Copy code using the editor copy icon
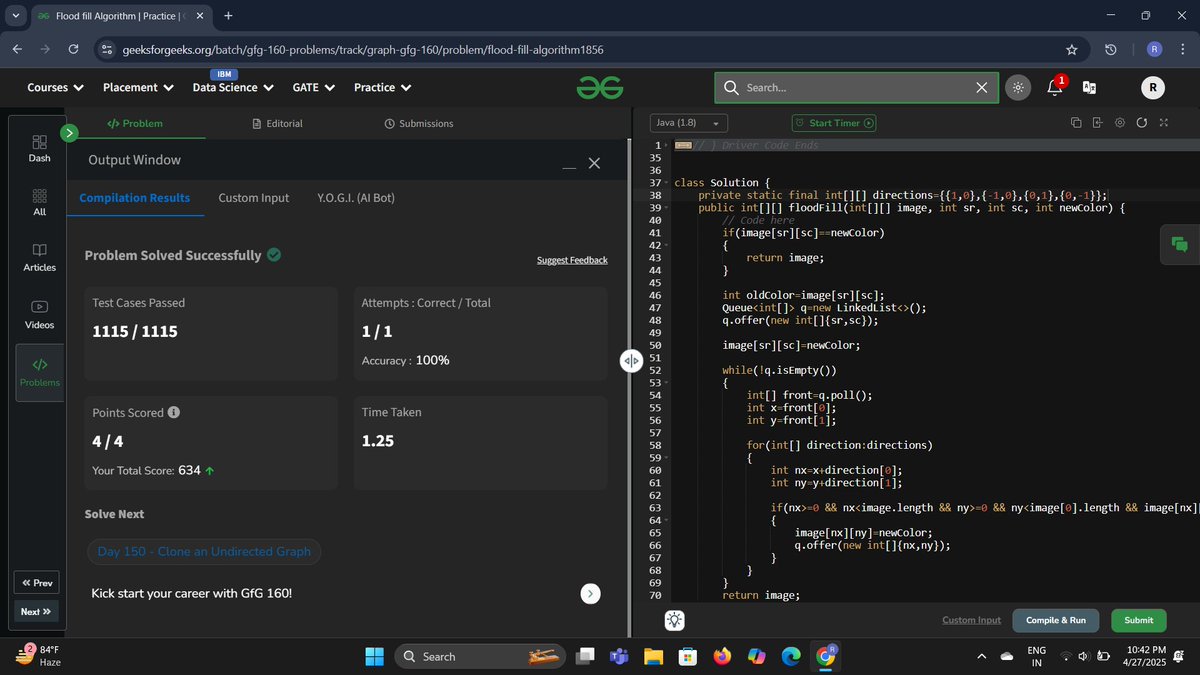Screen dimensions: 1200x675 (x=1076, y=123)
